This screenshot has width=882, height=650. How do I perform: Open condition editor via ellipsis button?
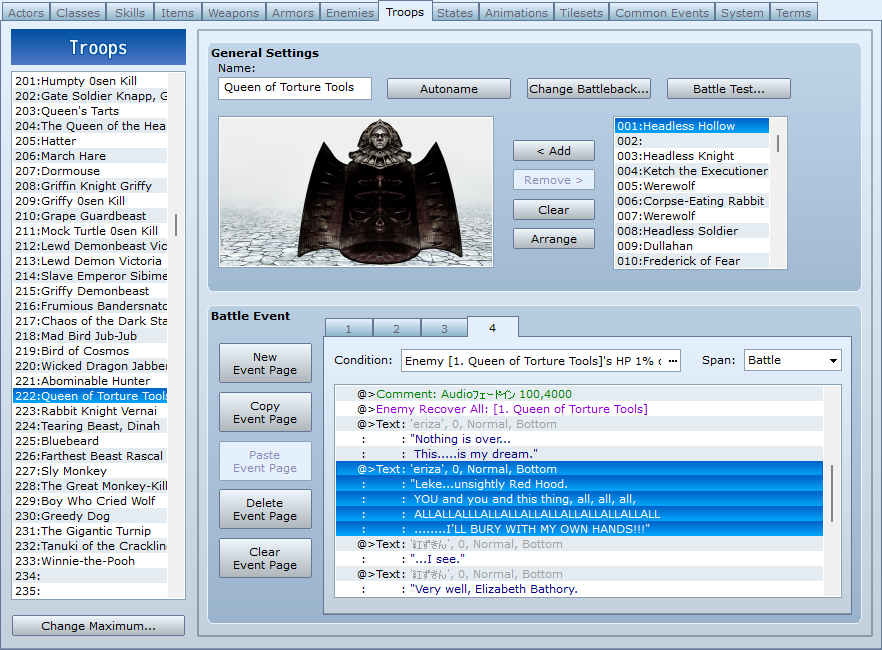673,361
